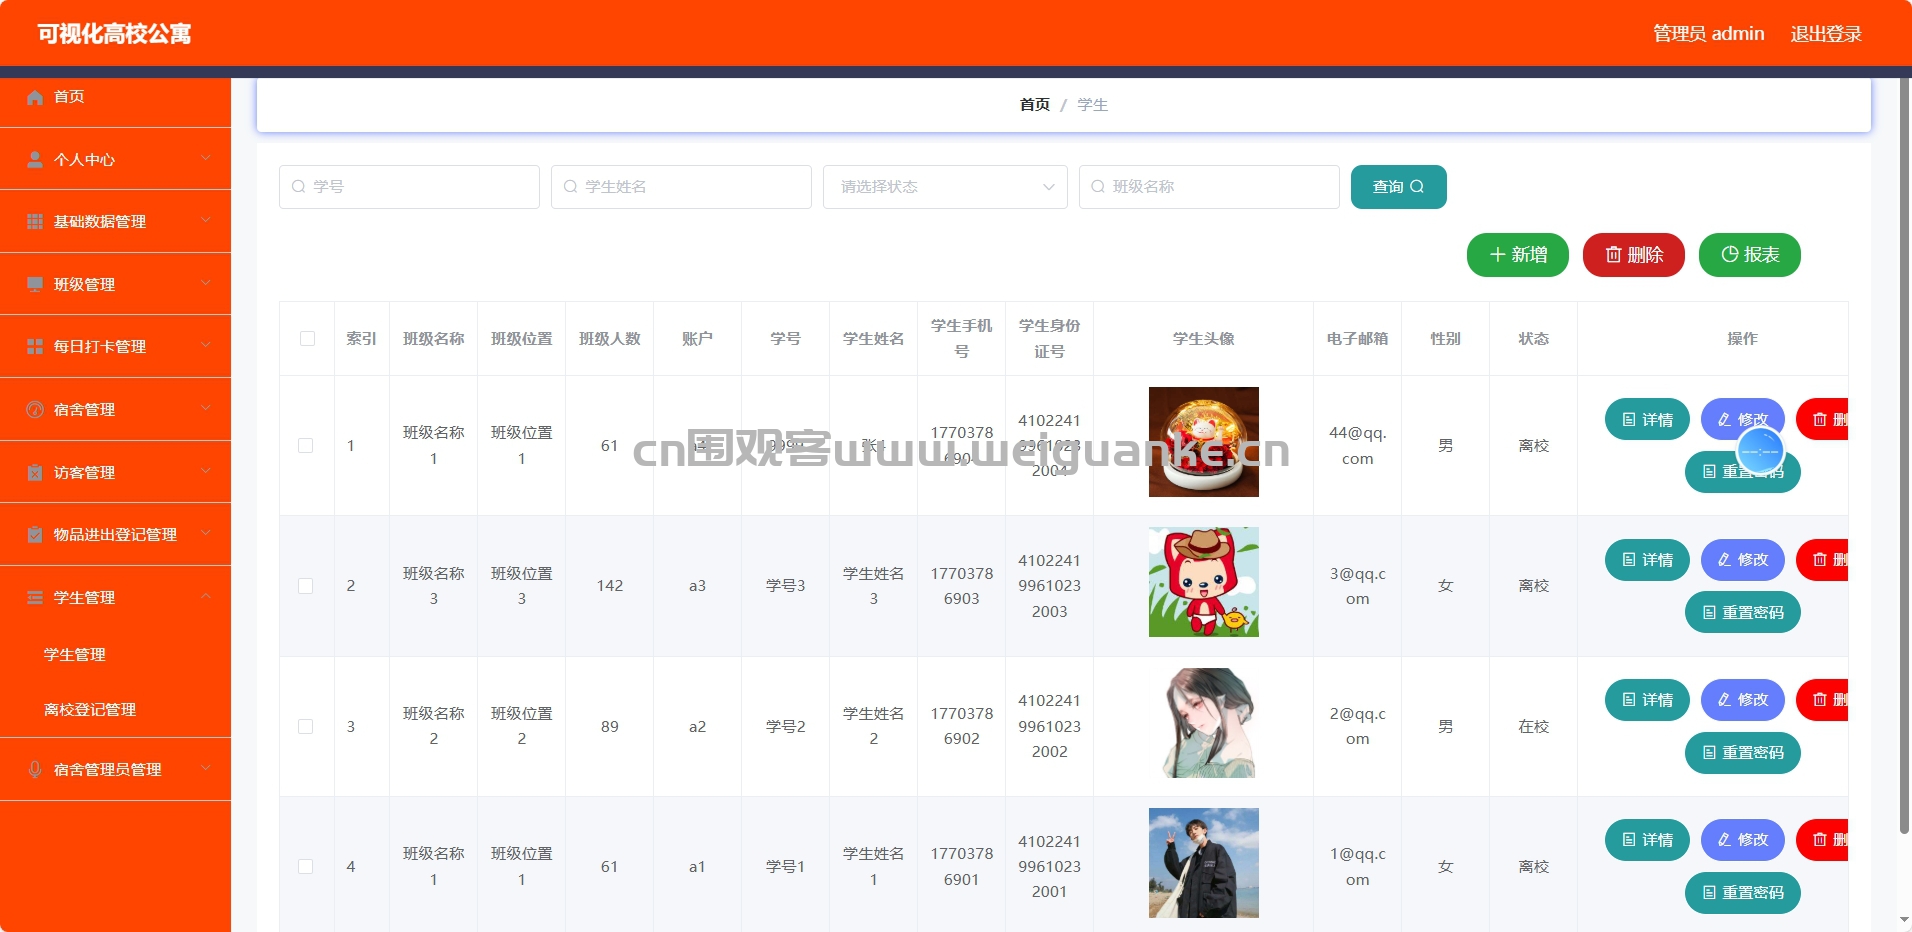
Task: Click the trash icon on red 删除 button
Action: (1613, 255)
